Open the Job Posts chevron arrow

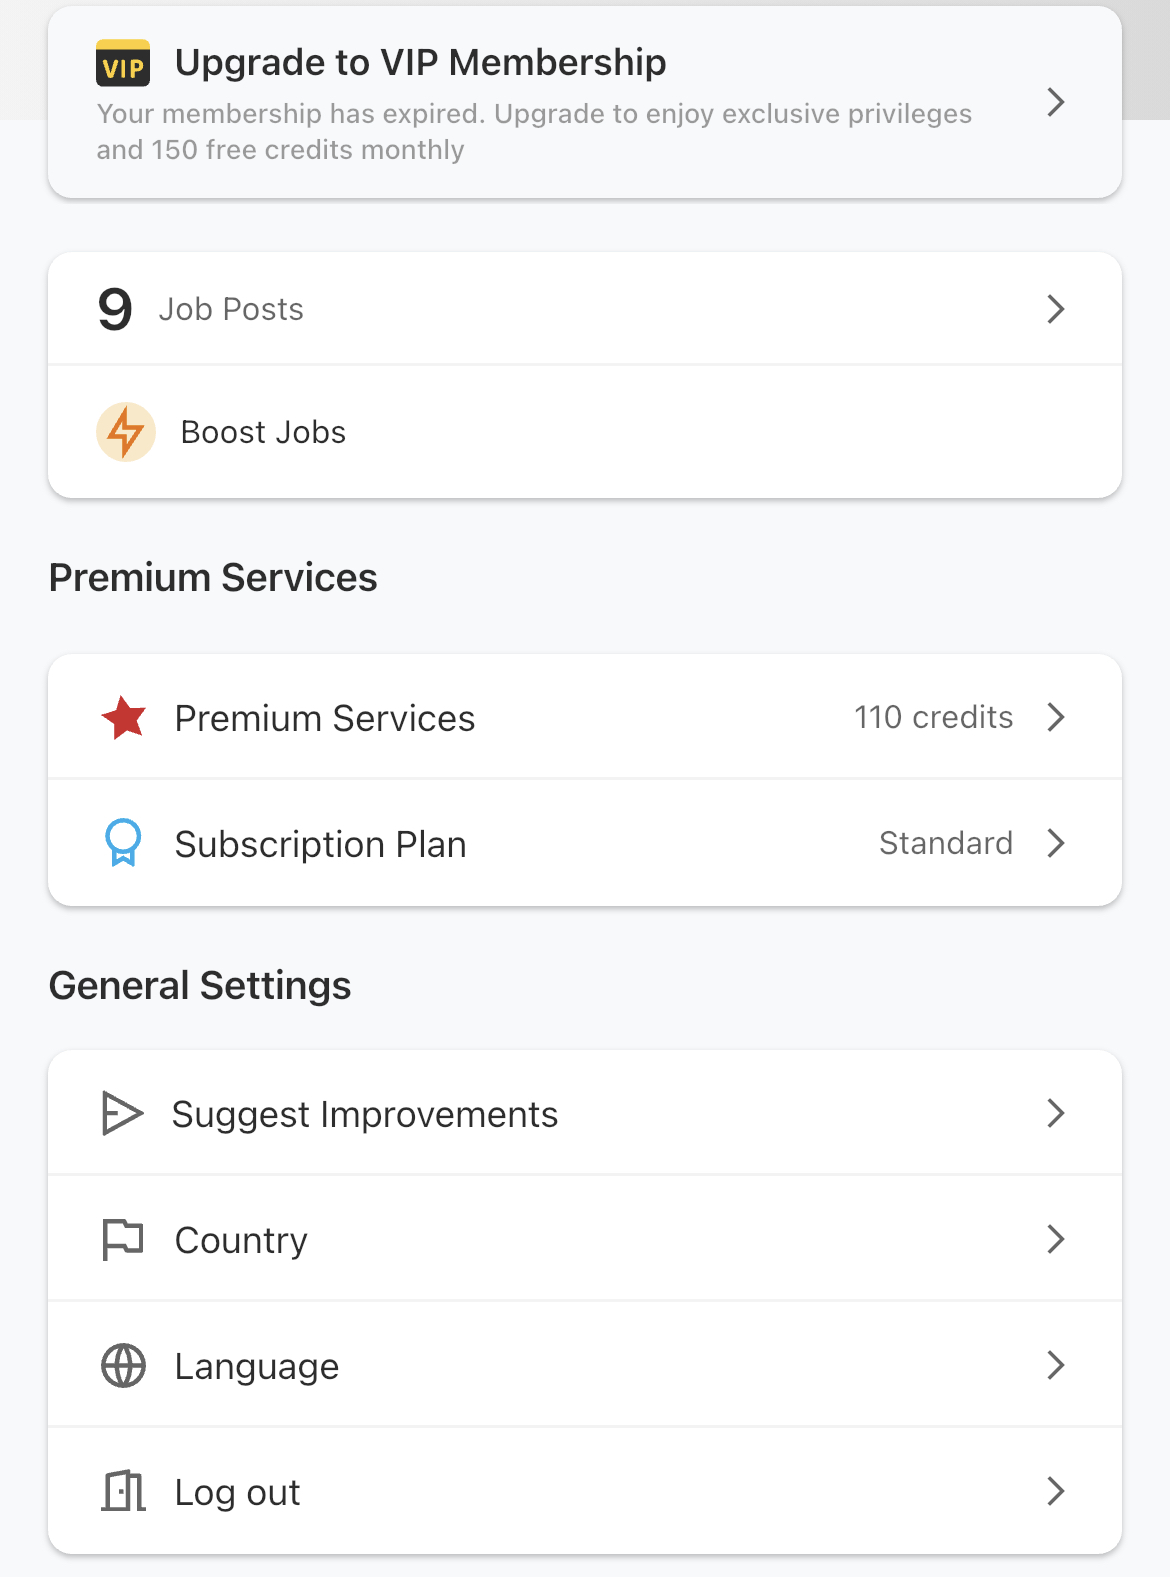[x=1056, y=309]
